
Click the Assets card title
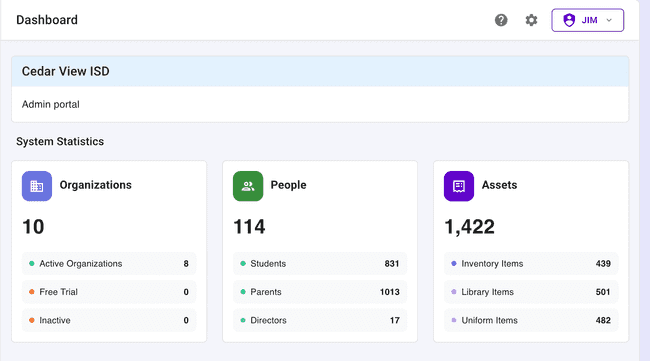tap(500, 185)
